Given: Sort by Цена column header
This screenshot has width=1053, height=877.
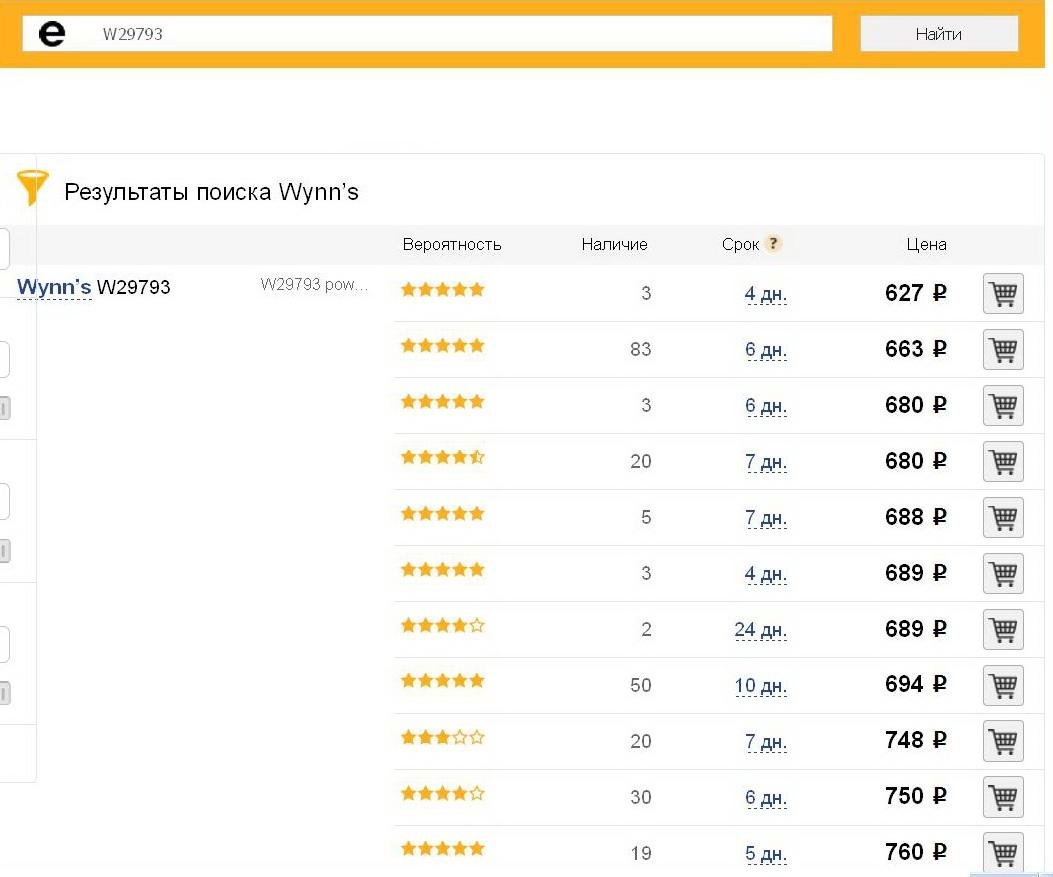Looking at the screenshot, I should pyautogui.click(x=926, y=244).
